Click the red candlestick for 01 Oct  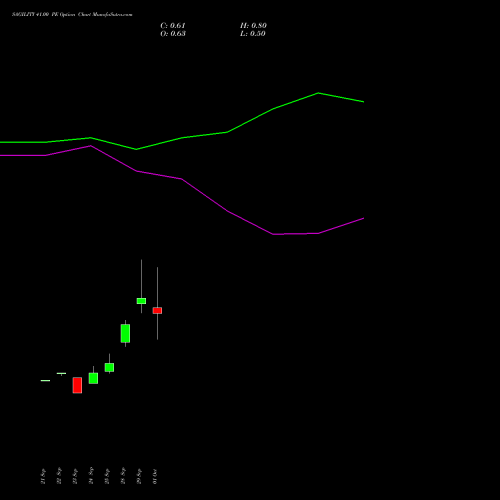coord(157,311)
